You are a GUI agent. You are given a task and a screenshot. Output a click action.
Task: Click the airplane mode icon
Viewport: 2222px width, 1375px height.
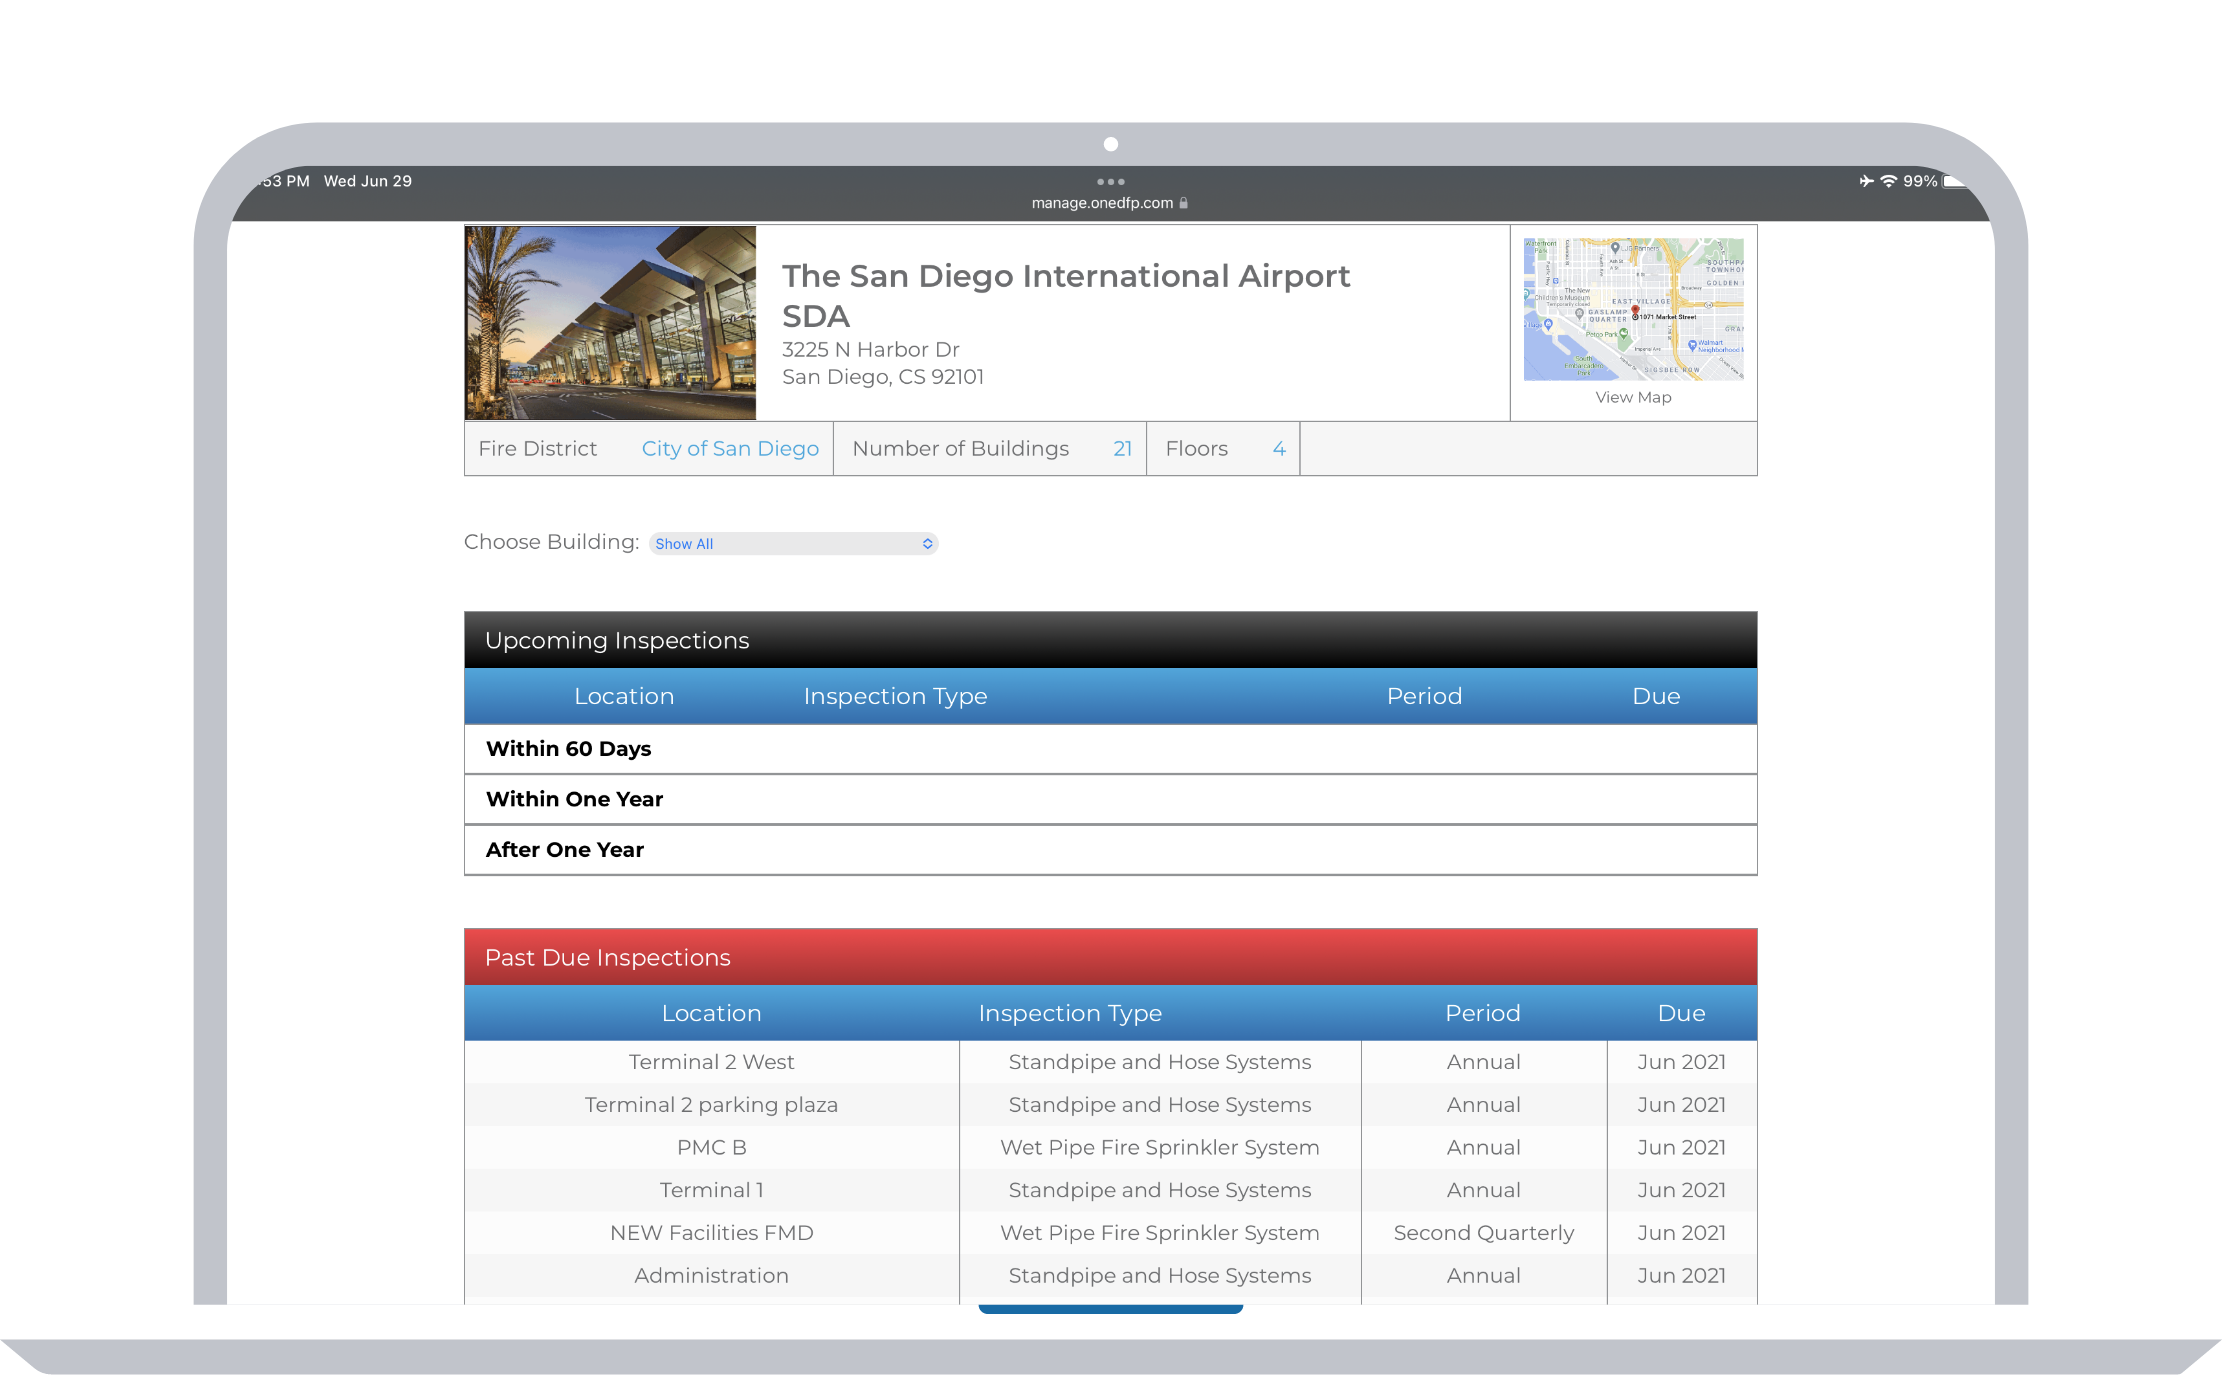[1866, 181]
